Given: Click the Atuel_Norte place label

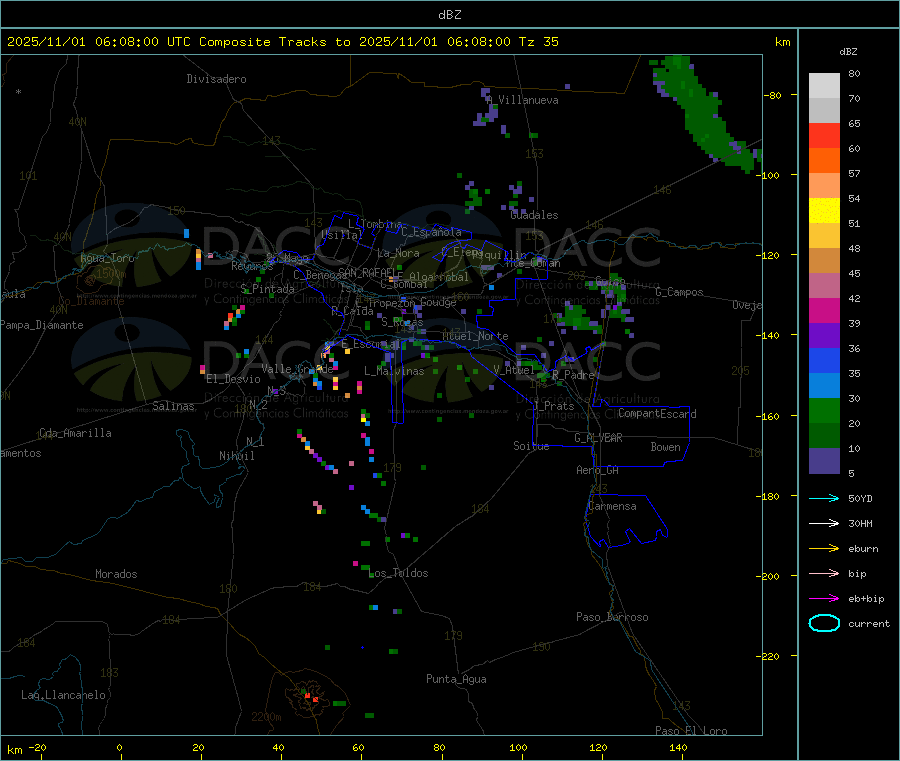Looking at the screenshot, I should (475, 336).
